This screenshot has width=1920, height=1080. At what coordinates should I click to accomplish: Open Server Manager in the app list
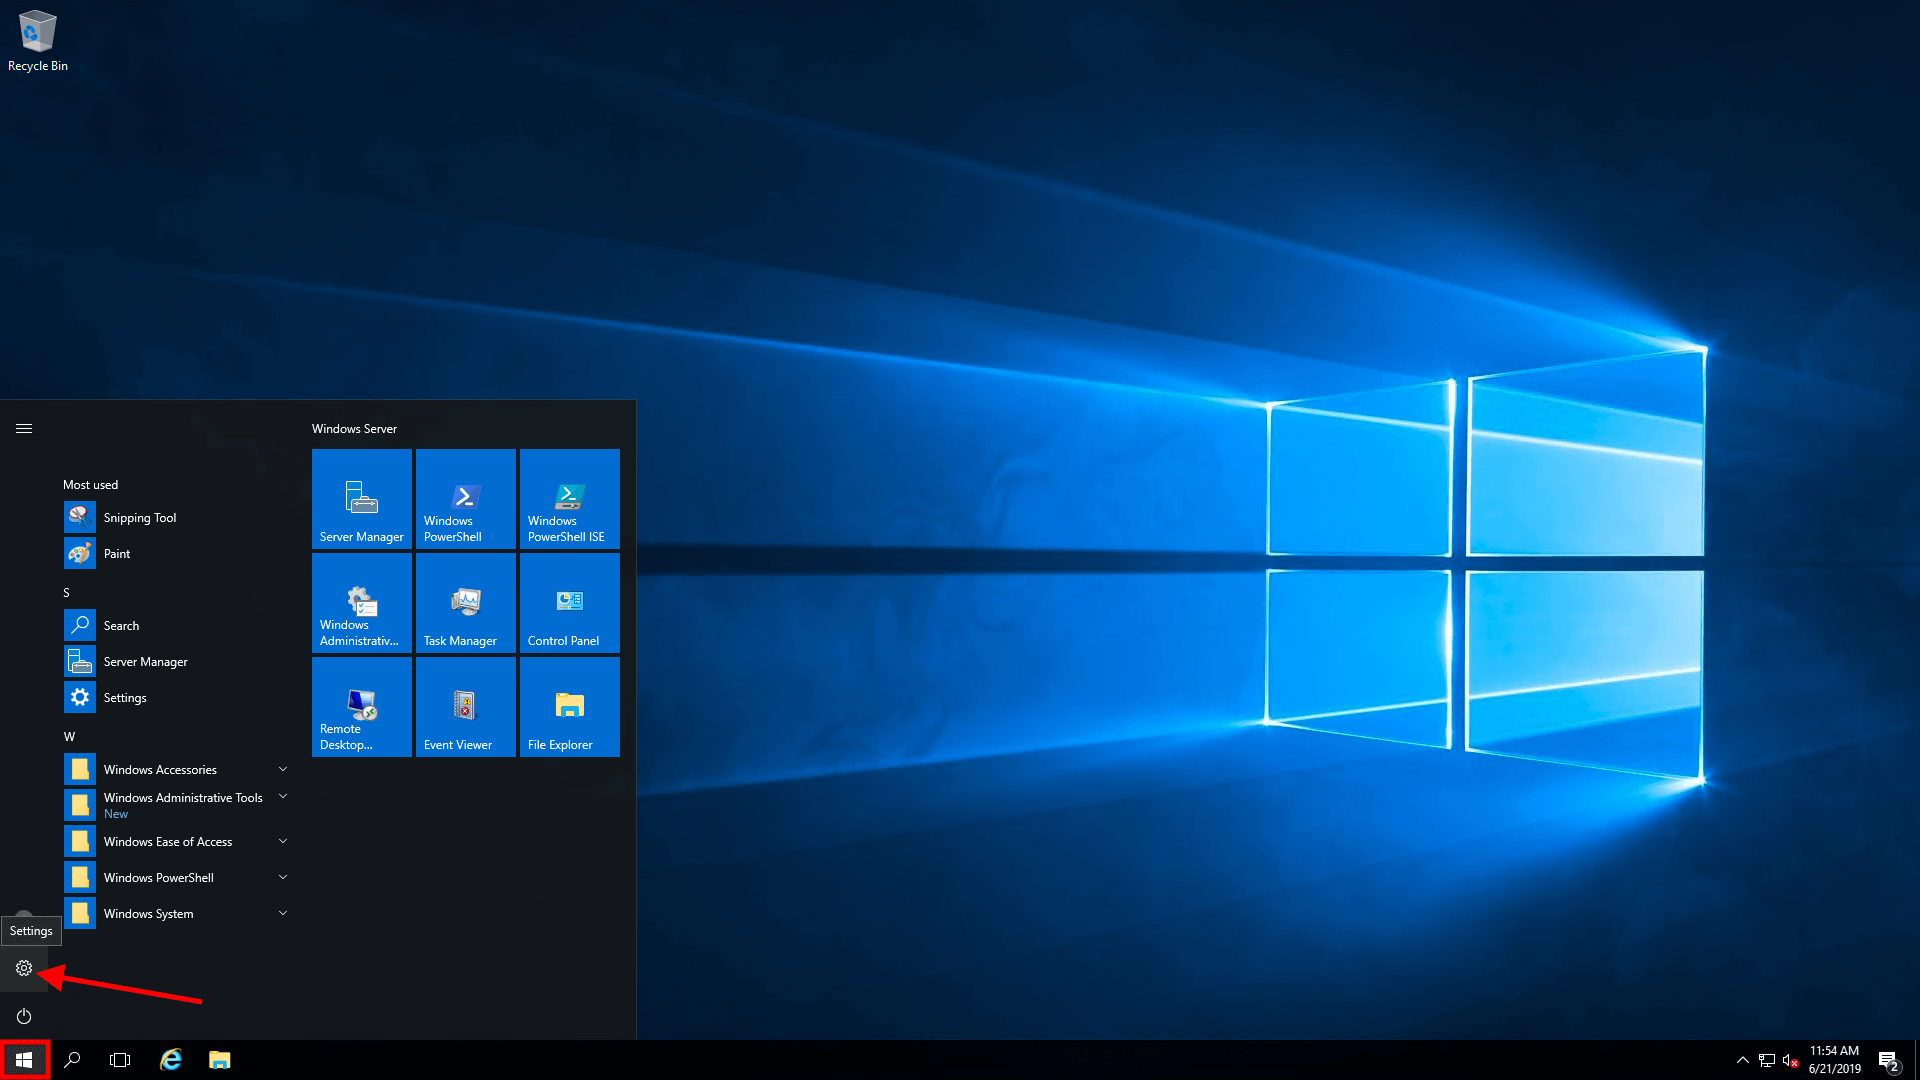pos(178,661)
